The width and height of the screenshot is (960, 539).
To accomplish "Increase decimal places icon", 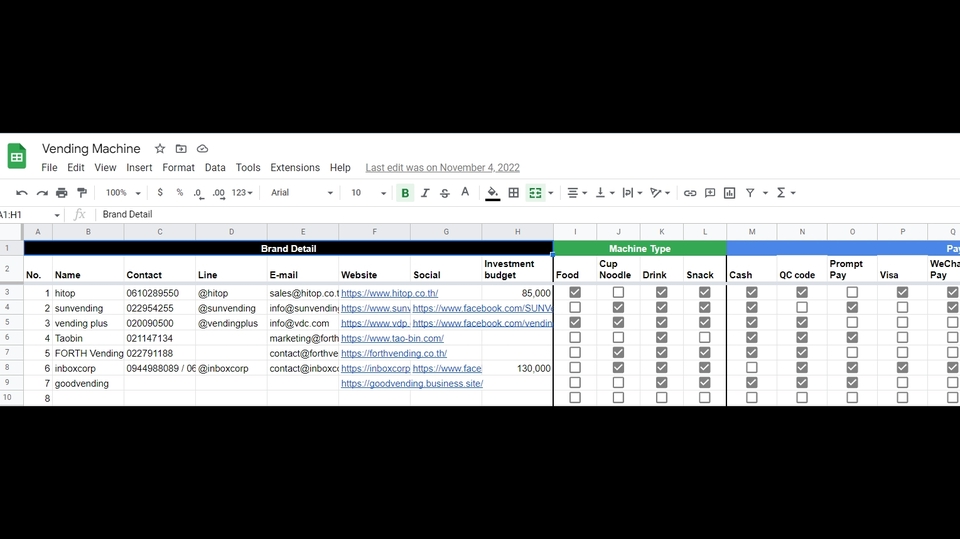I will (x=219, y=193).
